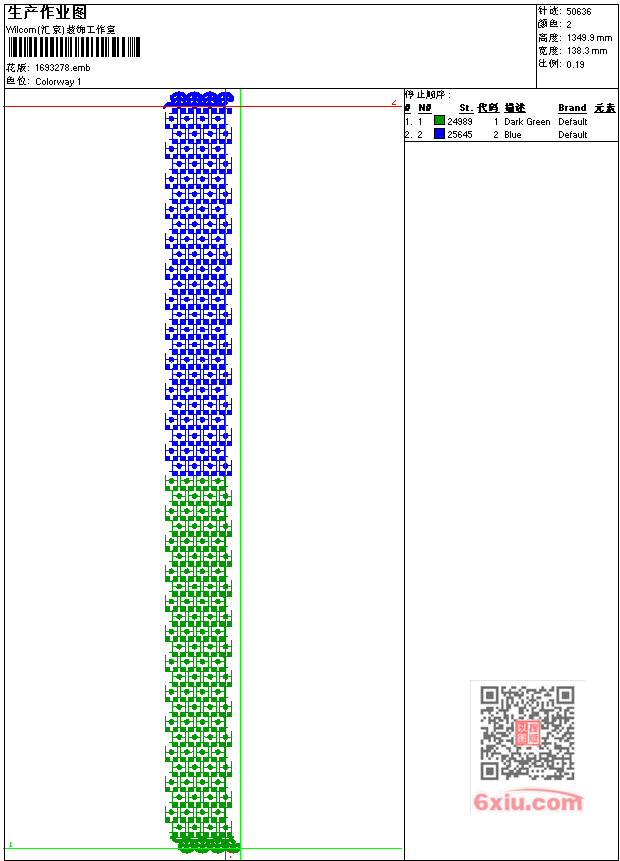The image size is (620, 861).
Task: Click the Dark Green color swatch
Action: pyautogui.click(x=439, y=120)
